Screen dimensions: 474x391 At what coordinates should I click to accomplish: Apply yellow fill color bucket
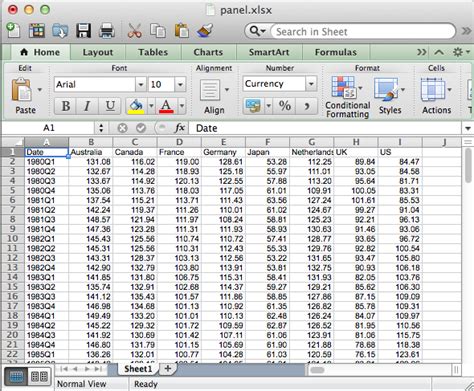(x=136, y=107)
